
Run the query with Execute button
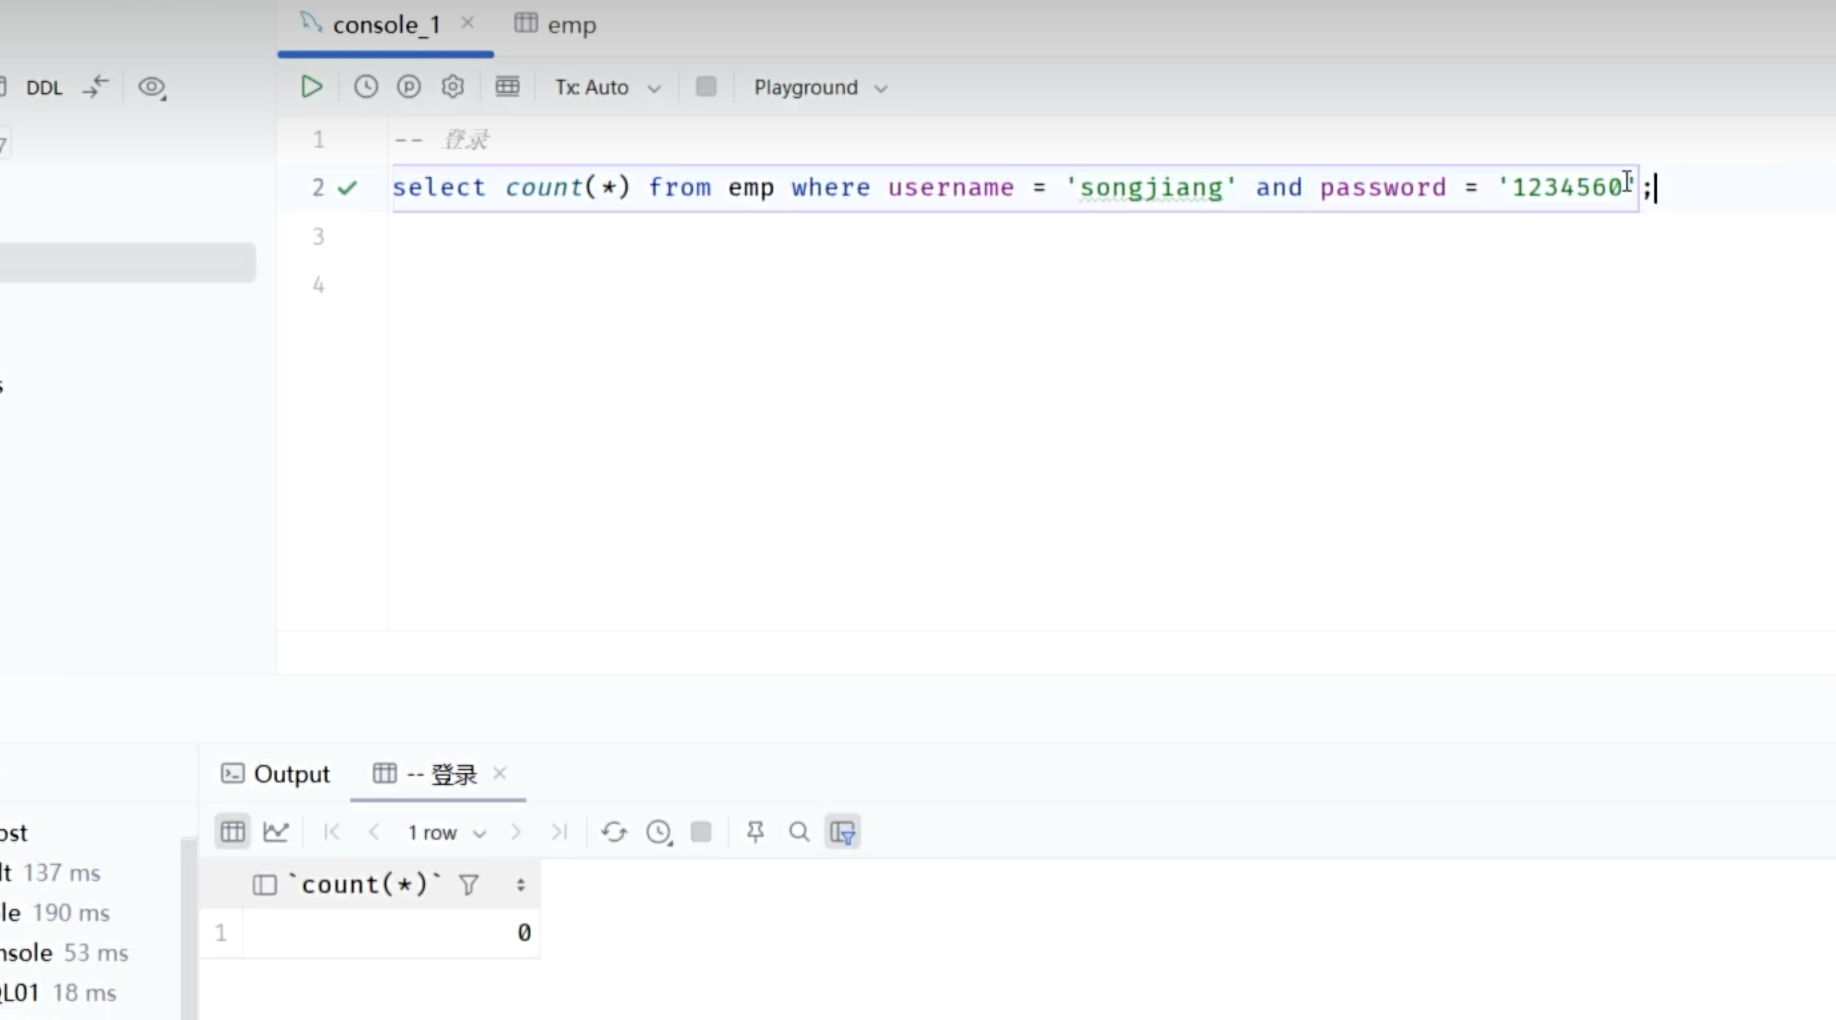click(311, 87)
